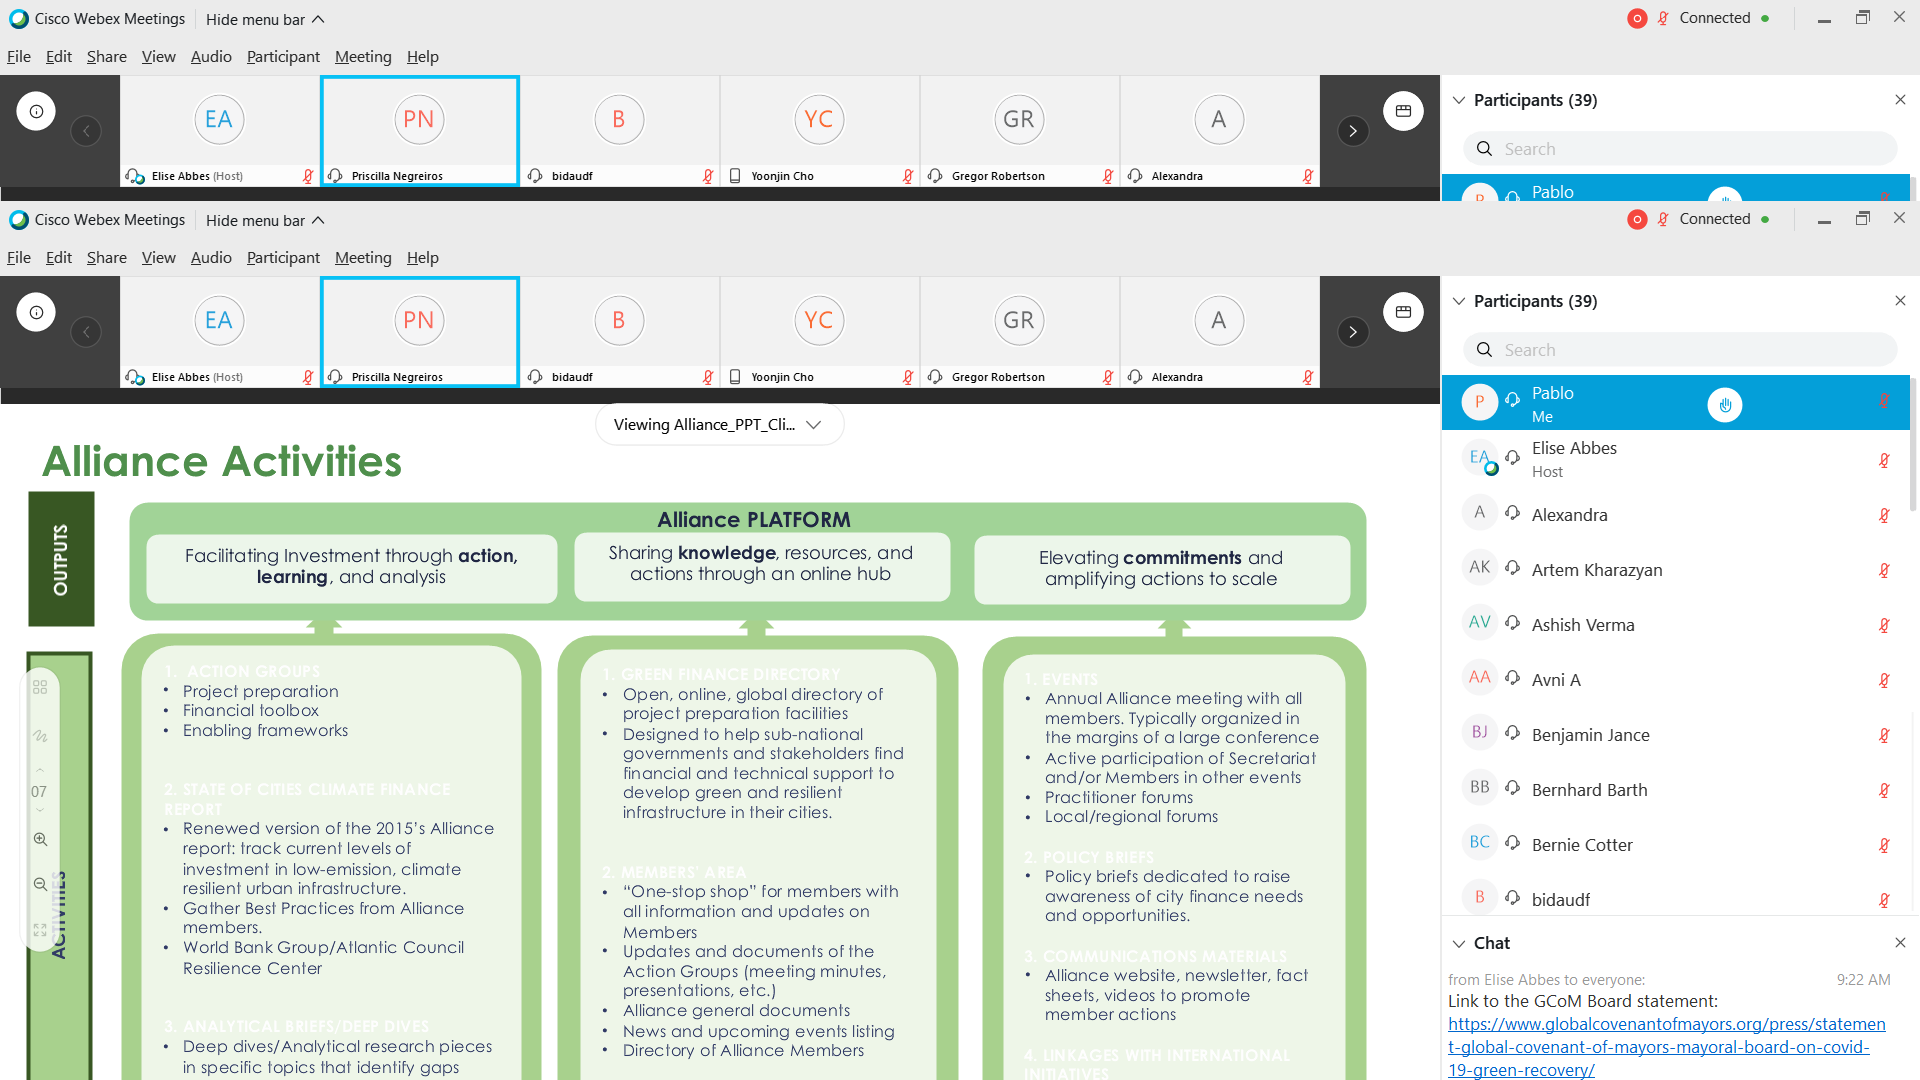
Task: Click the search magnifier in lower Participants panel
Action: tap(1484, 350)
